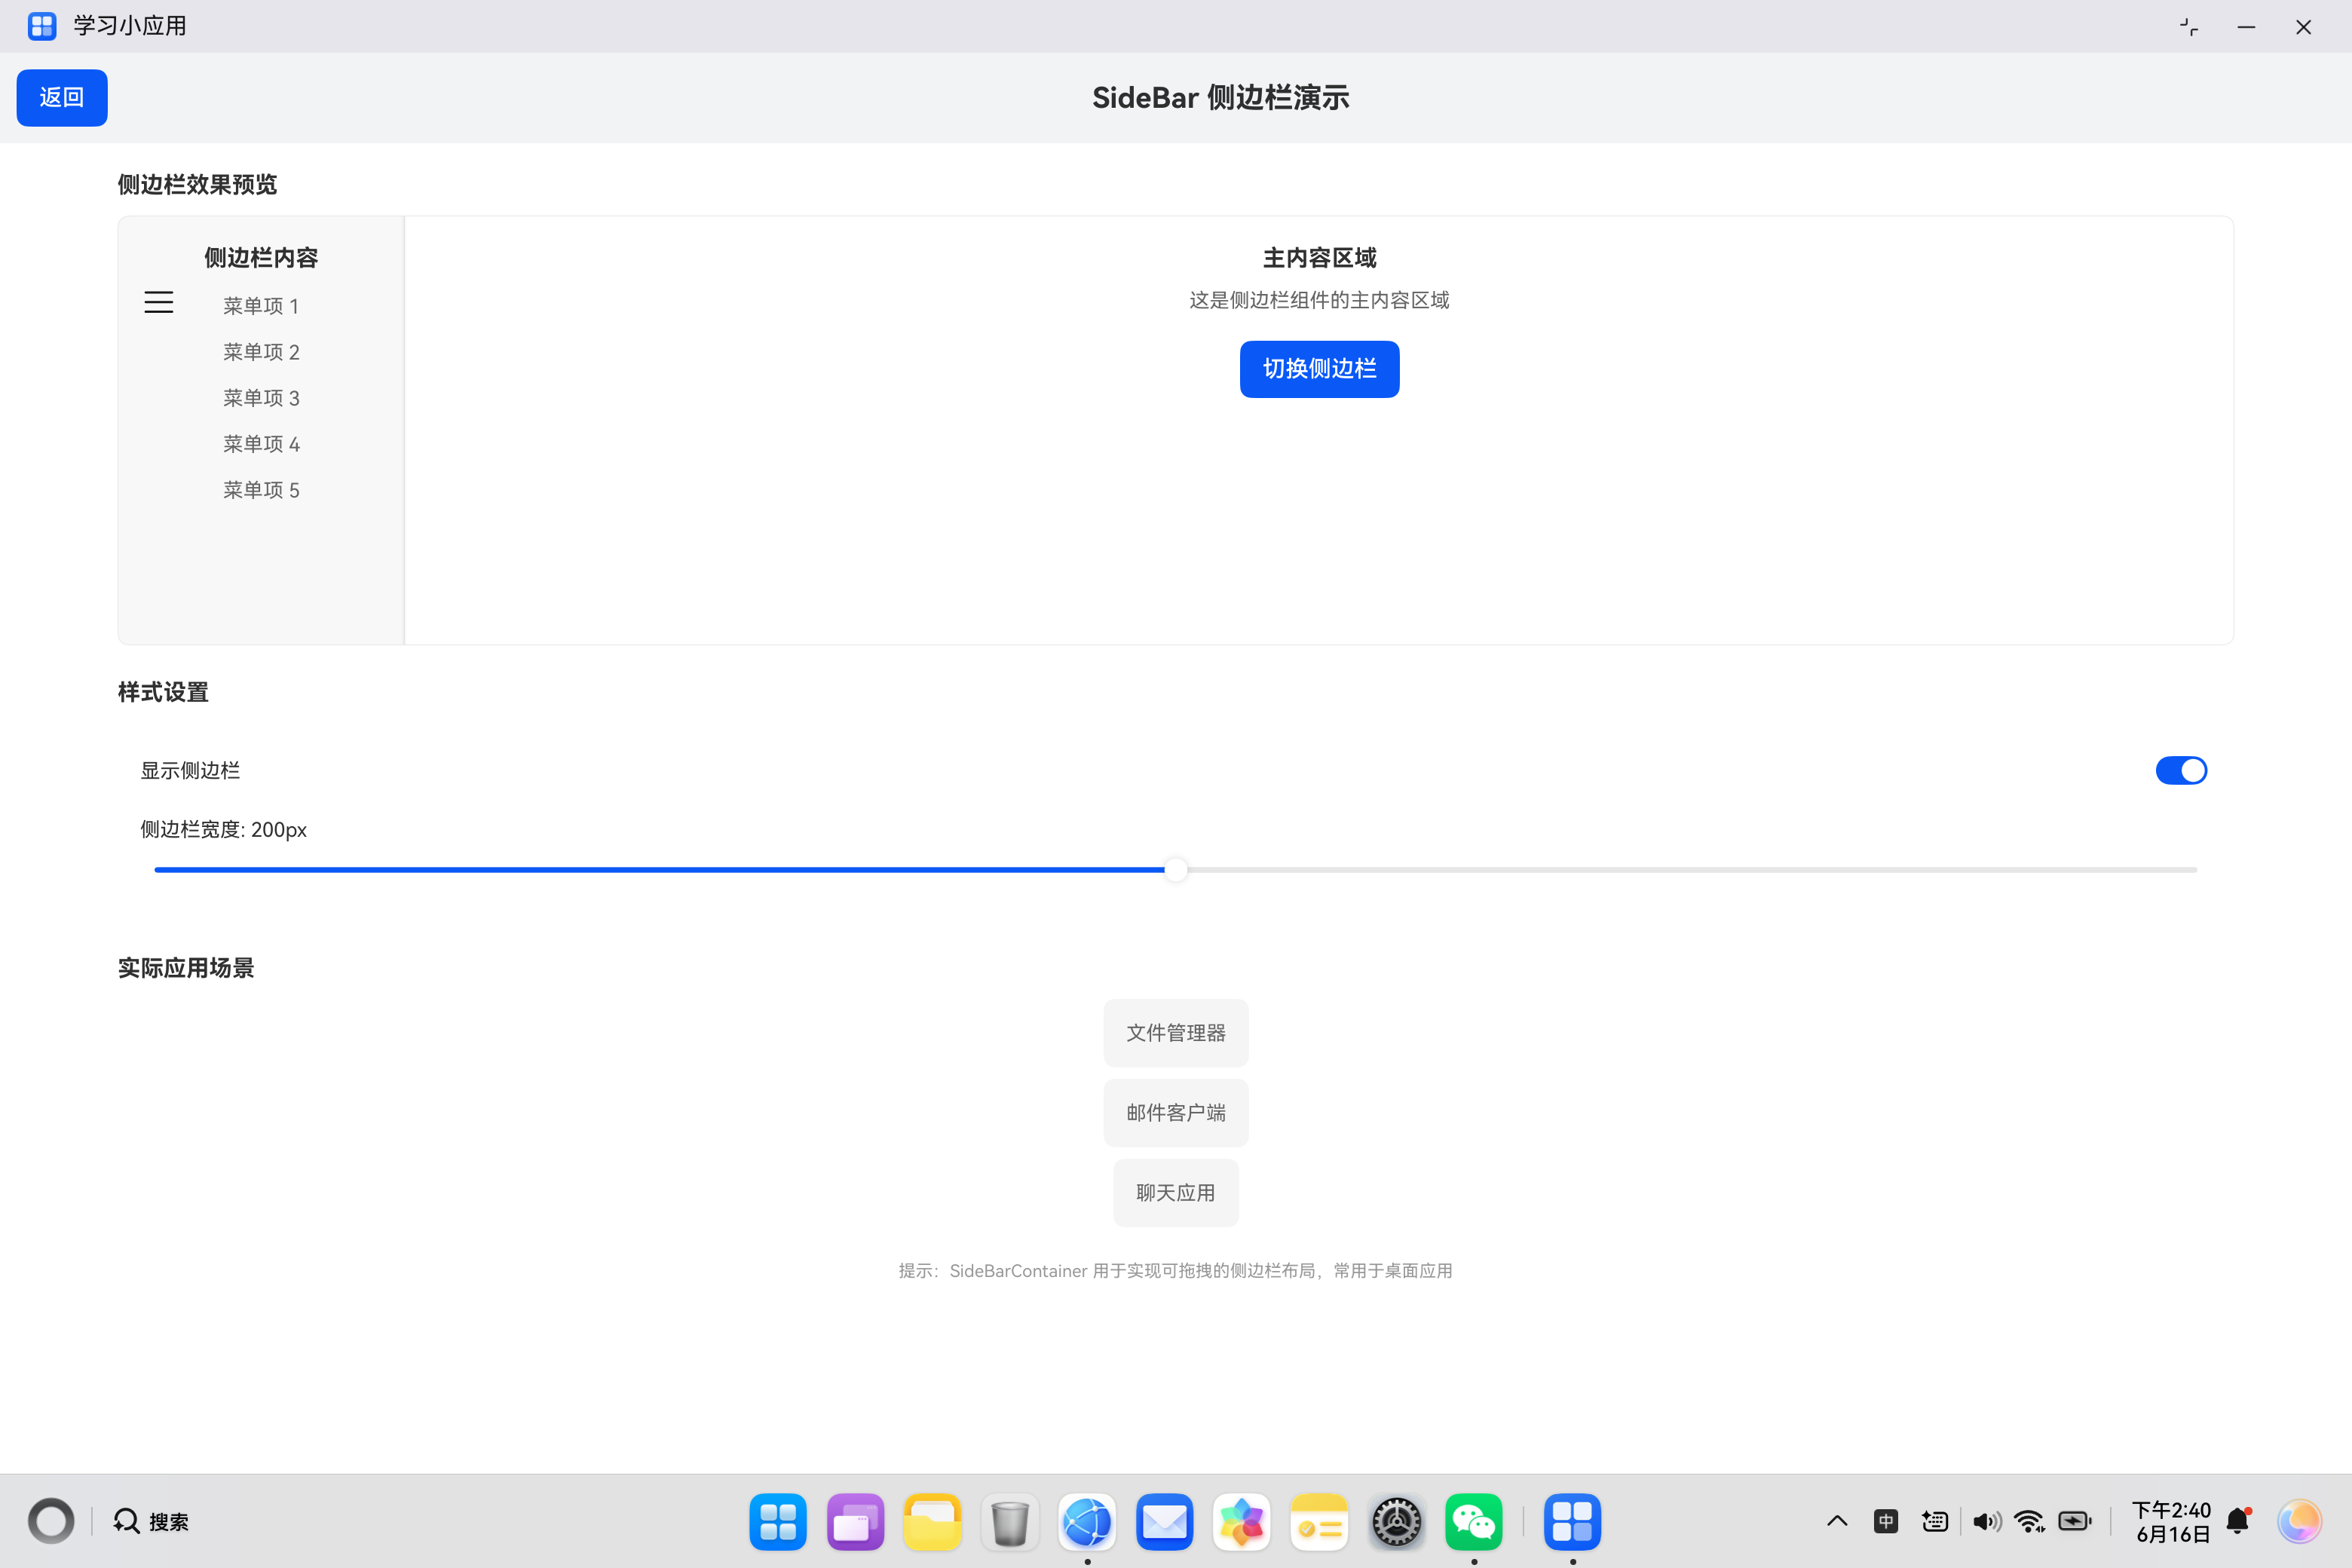Screen dimensions: 2352x1568
Task: Select 菜单项 3 in the sidebar
Action: click(x=261, y=398)
